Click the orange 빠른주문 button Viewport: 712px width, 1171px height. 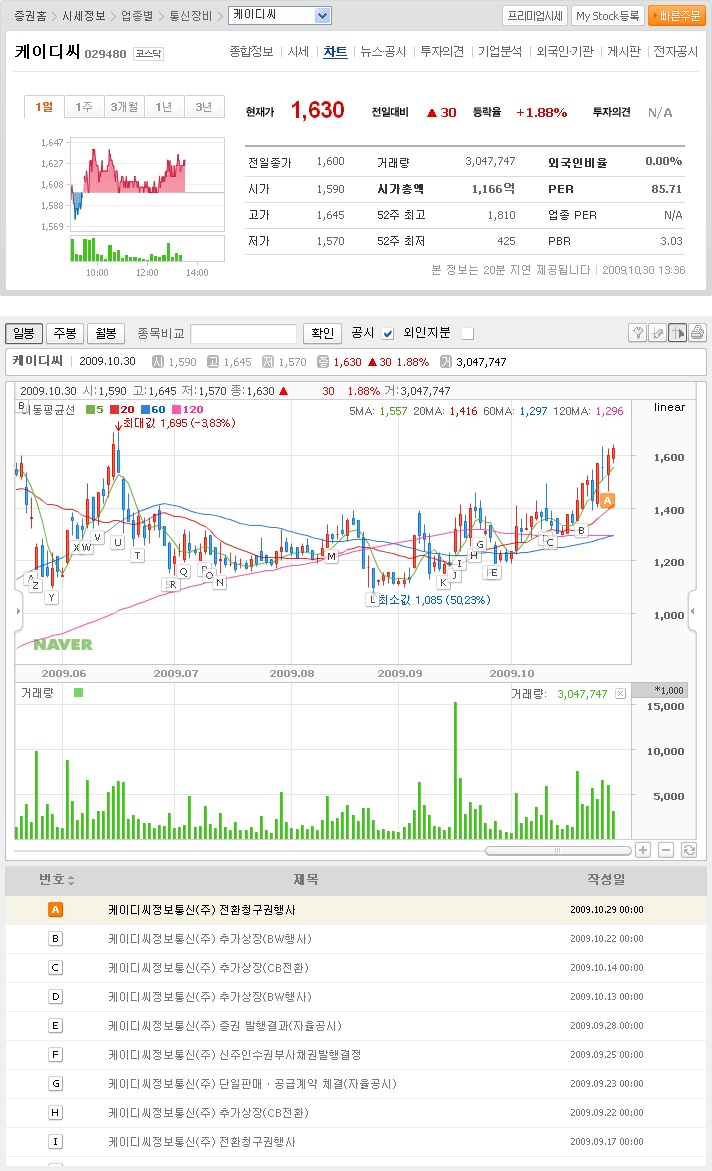click(677, 16)
